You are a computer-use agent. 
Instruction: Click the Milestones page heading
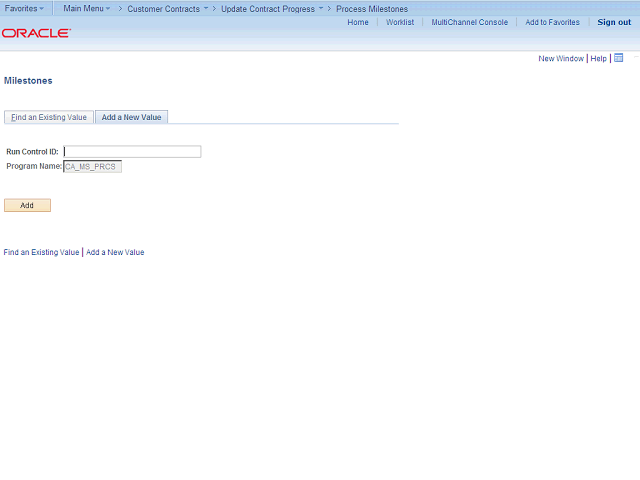pos(28,81)
